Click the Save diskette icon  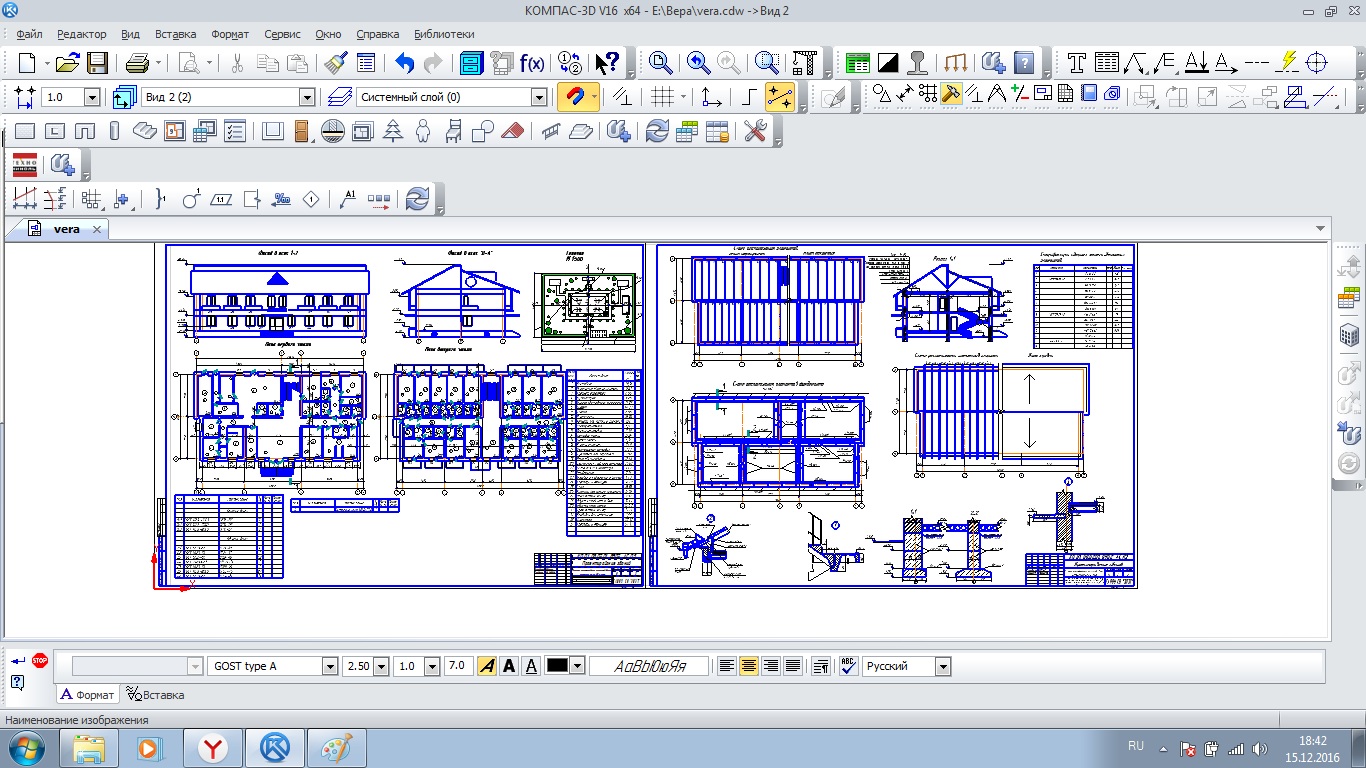click(97, 63)
